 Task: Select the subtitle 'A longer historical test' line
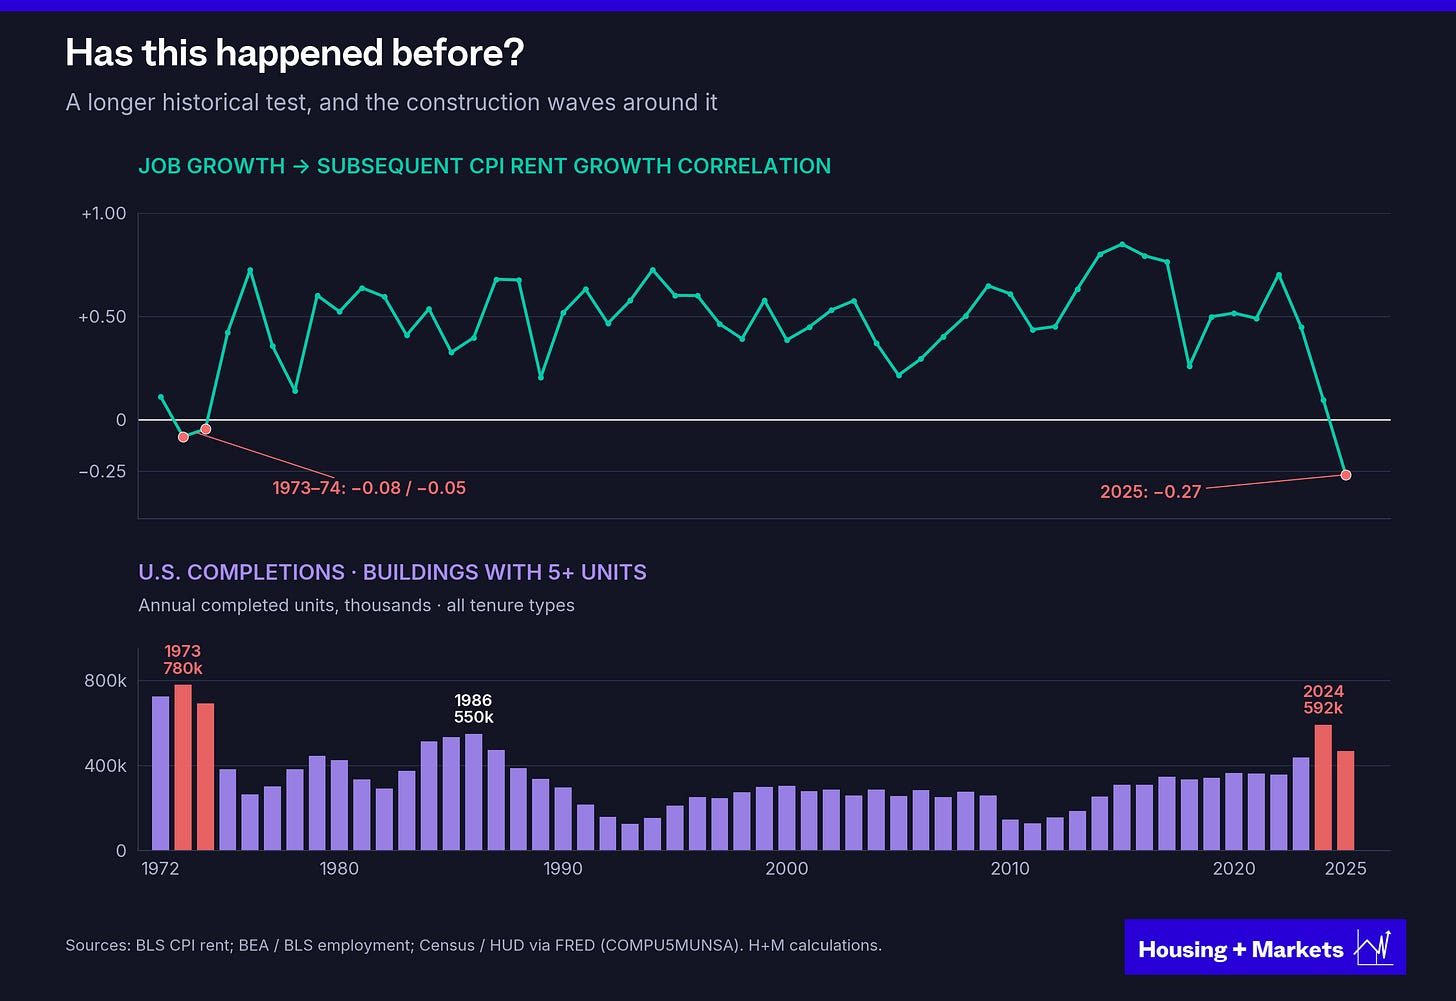point(391,103)
